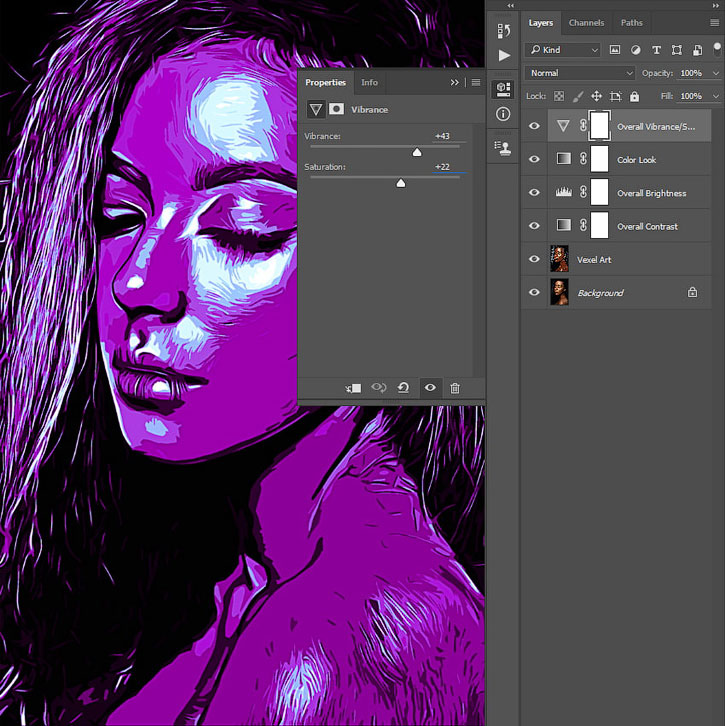Prevent auto-nesting artboard lock icon

pyautogui.click(x=615, y=96)
